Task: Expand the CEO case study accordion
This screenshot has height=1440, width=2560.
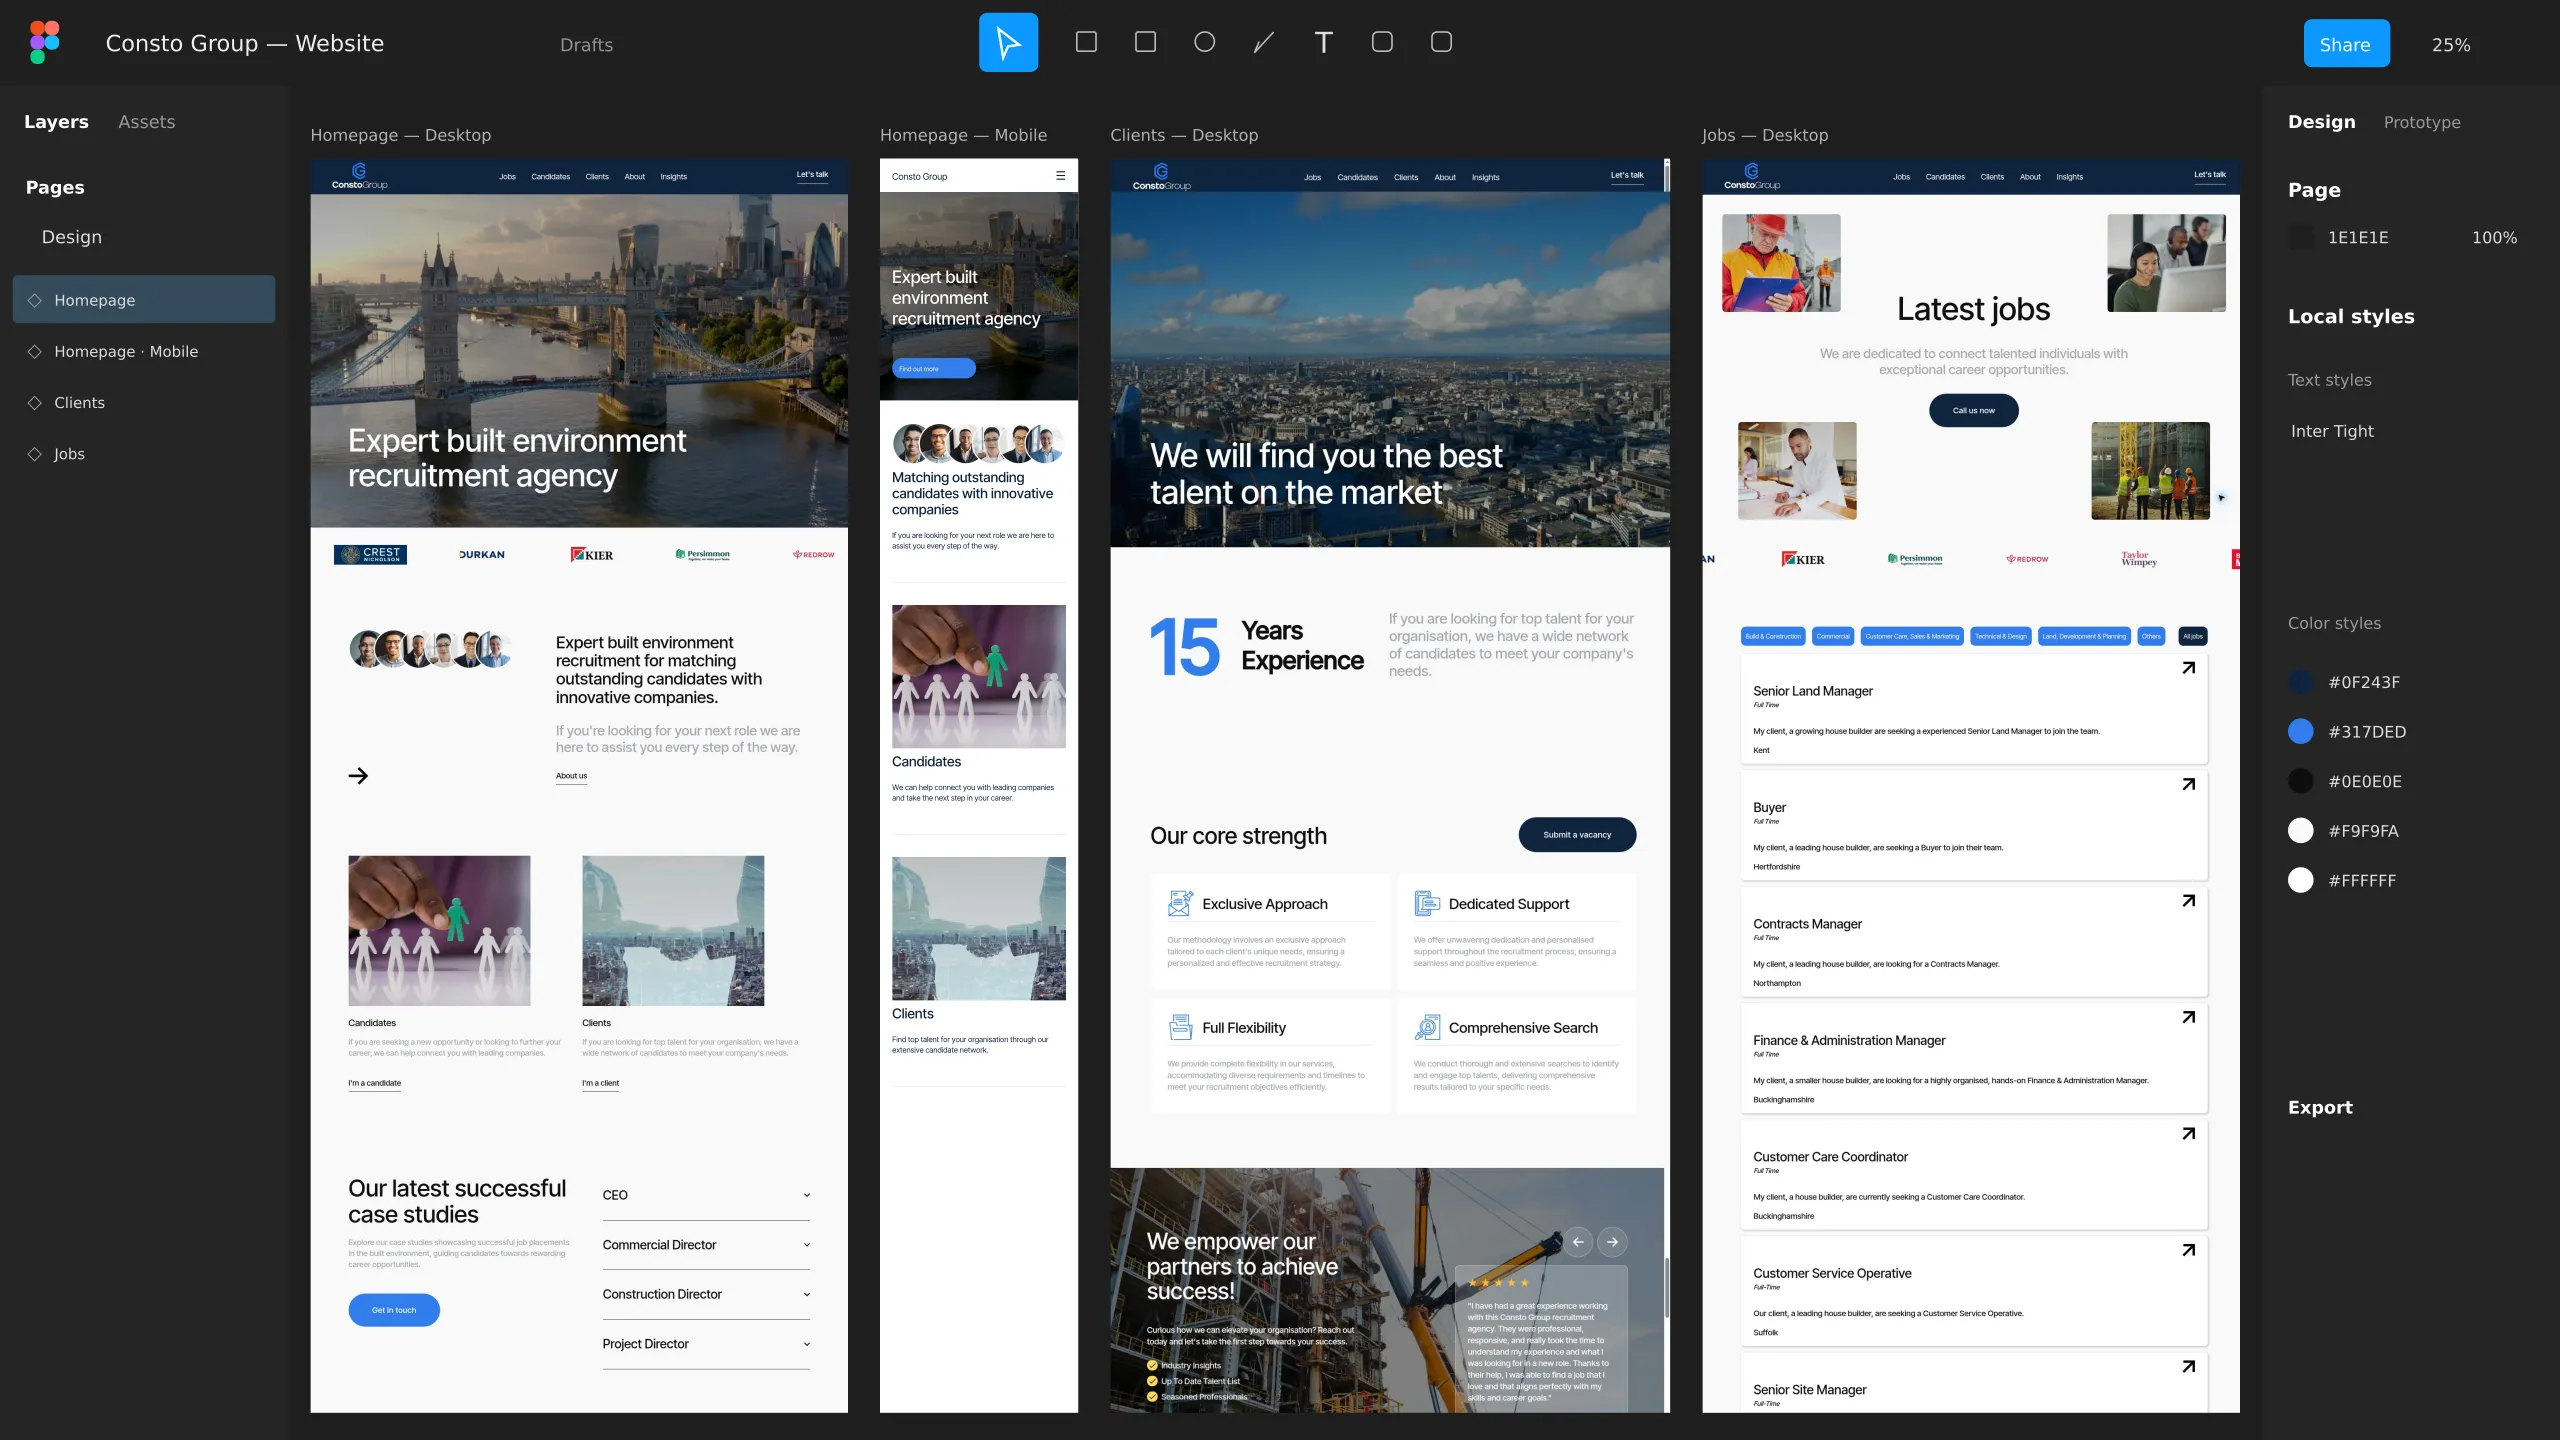Action: (x=706, y=1196)
